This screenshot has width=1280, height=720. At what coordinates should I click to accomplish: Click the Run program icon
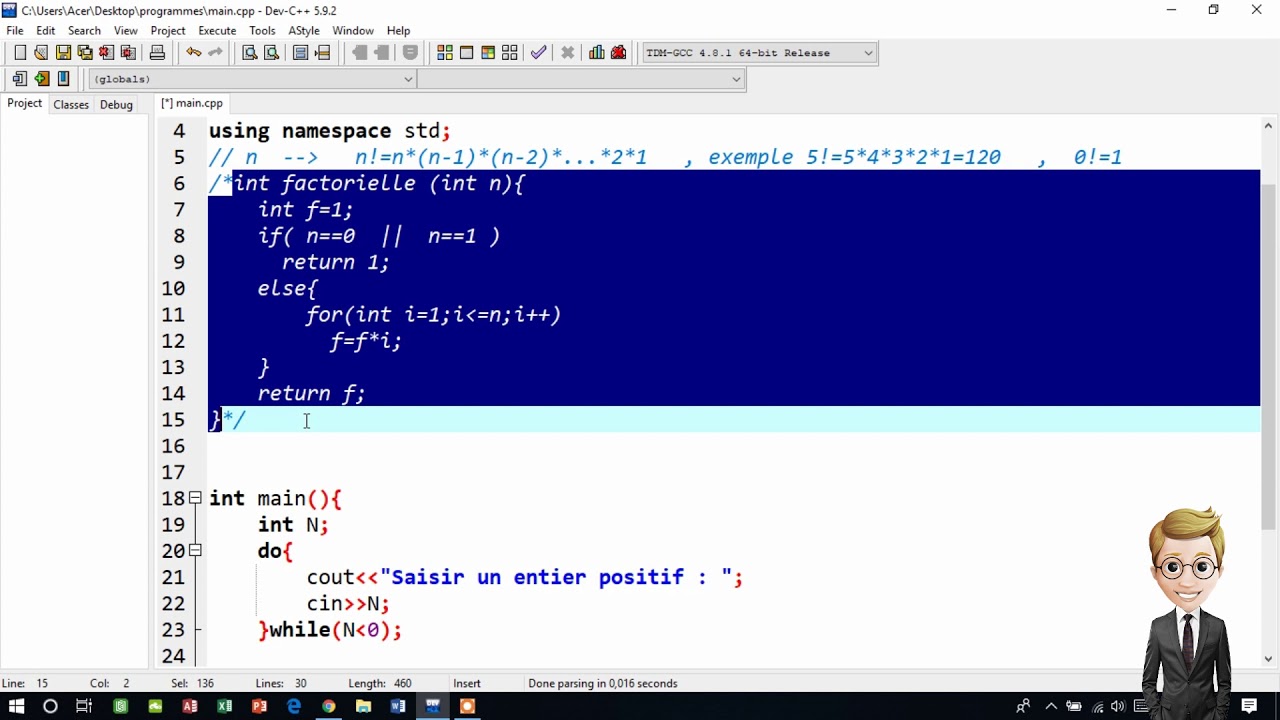[466, 53]
